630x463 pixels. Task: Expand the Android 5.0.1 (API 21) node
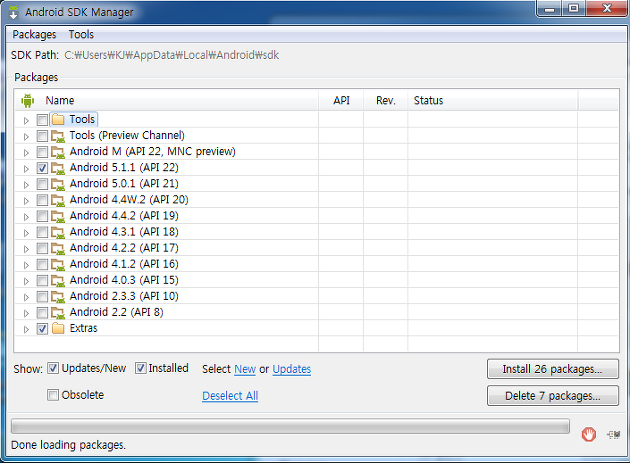click(26, 184)
